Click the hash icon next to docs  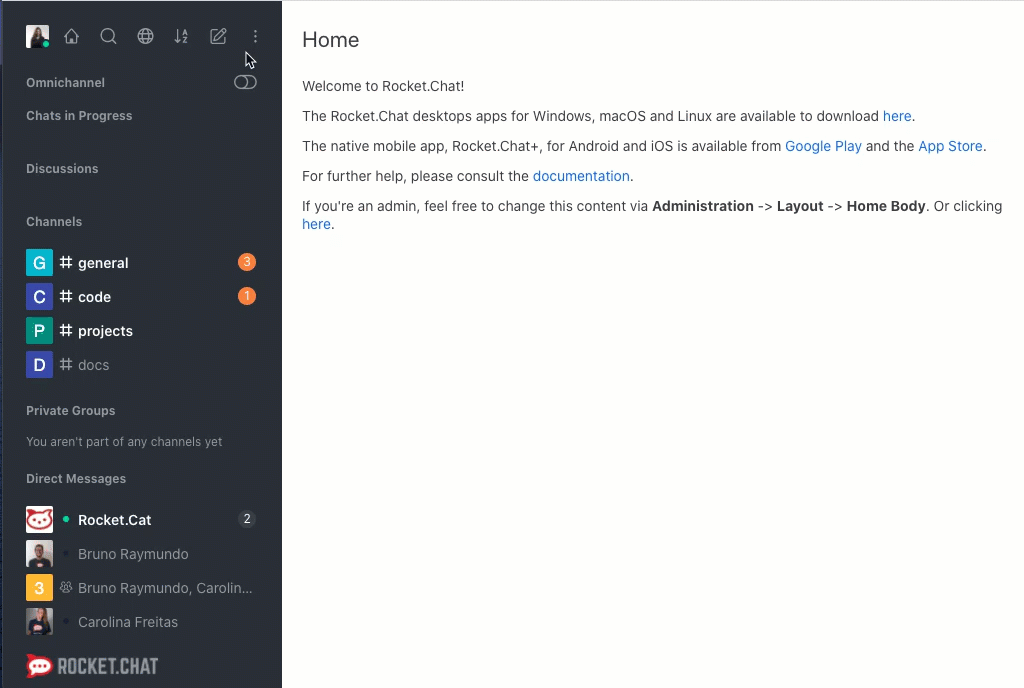66,364
